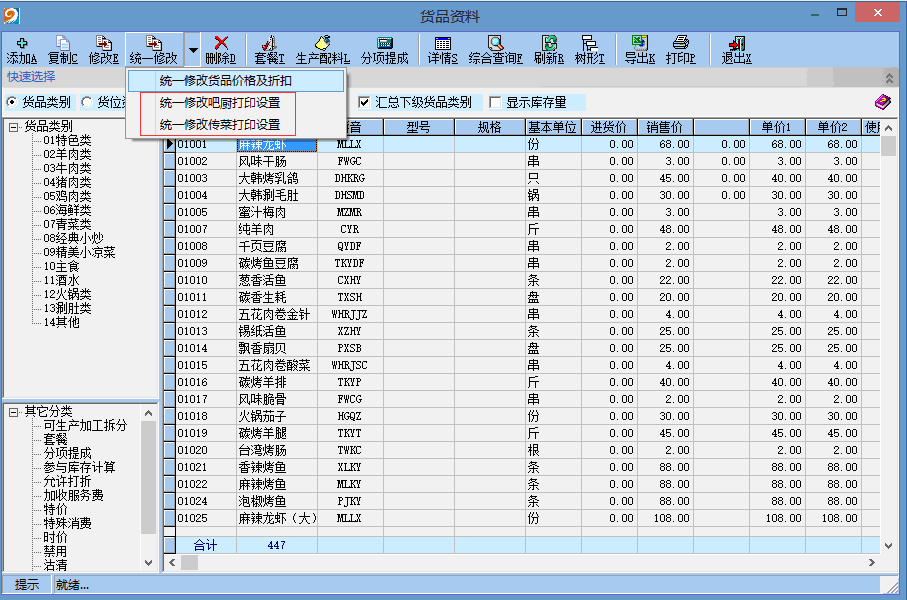Click the horizontal scrollbar right arrow

click(872, 564)
